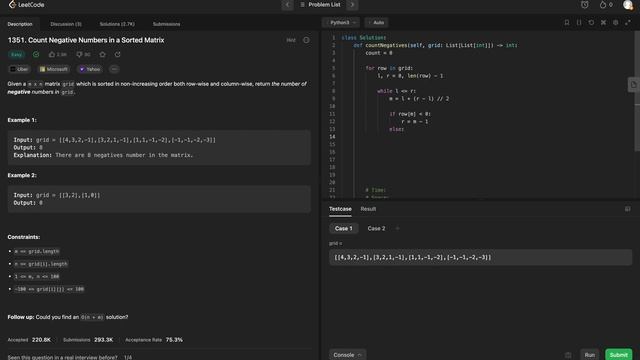Upvote the problem with thumbs-up
The height and width of the screenshot is (360, 640).
(58, 54)
